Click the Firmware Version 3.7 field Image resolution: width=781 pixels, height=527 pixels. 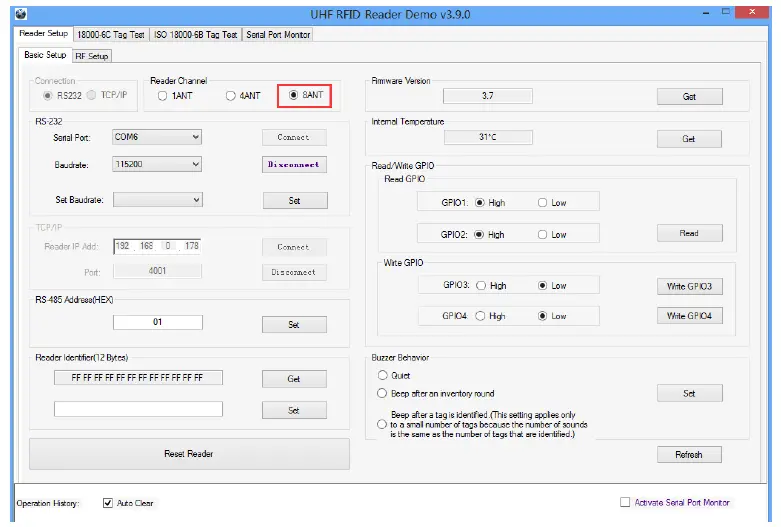pyautogui.click(x=488, y=96)
